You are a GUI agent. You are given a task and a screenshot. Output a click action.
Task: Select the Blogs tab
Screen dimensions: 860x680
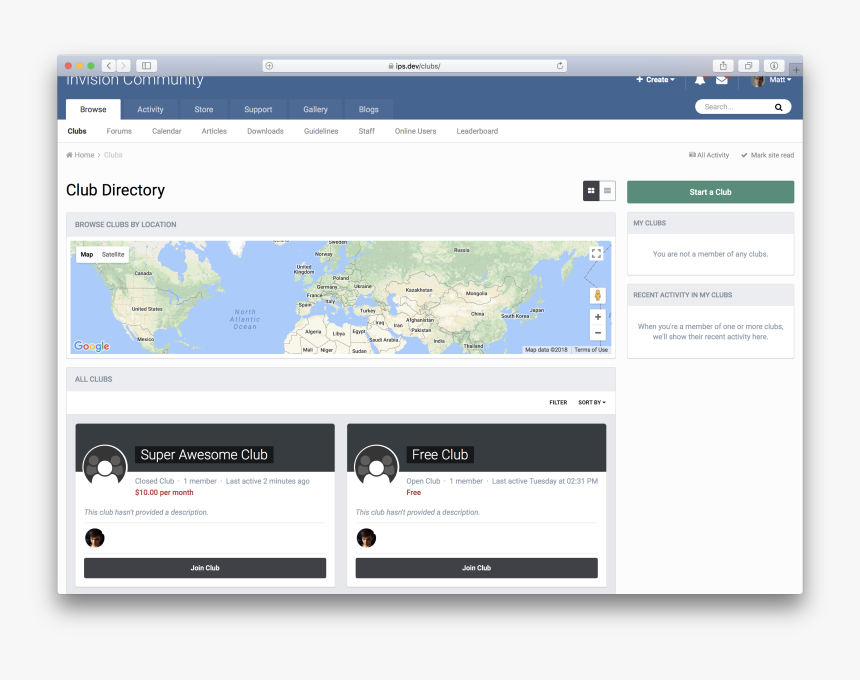(369, 109)
